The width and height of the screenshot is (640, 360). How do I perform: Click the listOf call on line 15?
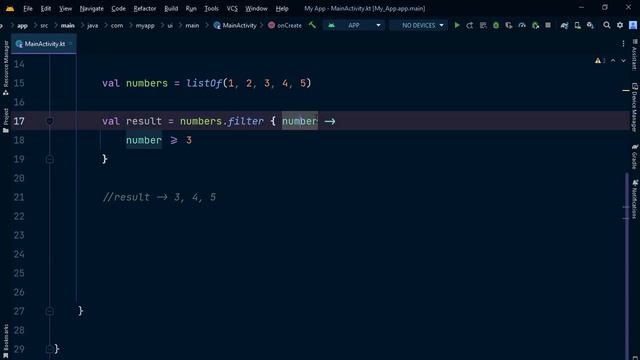point(204,83)
